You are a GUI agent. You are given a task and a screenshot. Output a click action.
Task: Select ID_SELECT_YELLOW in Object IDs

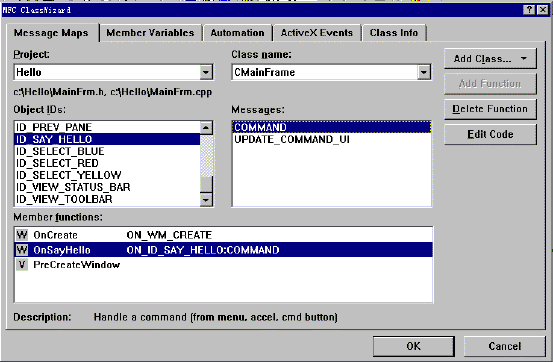point(107,175)
